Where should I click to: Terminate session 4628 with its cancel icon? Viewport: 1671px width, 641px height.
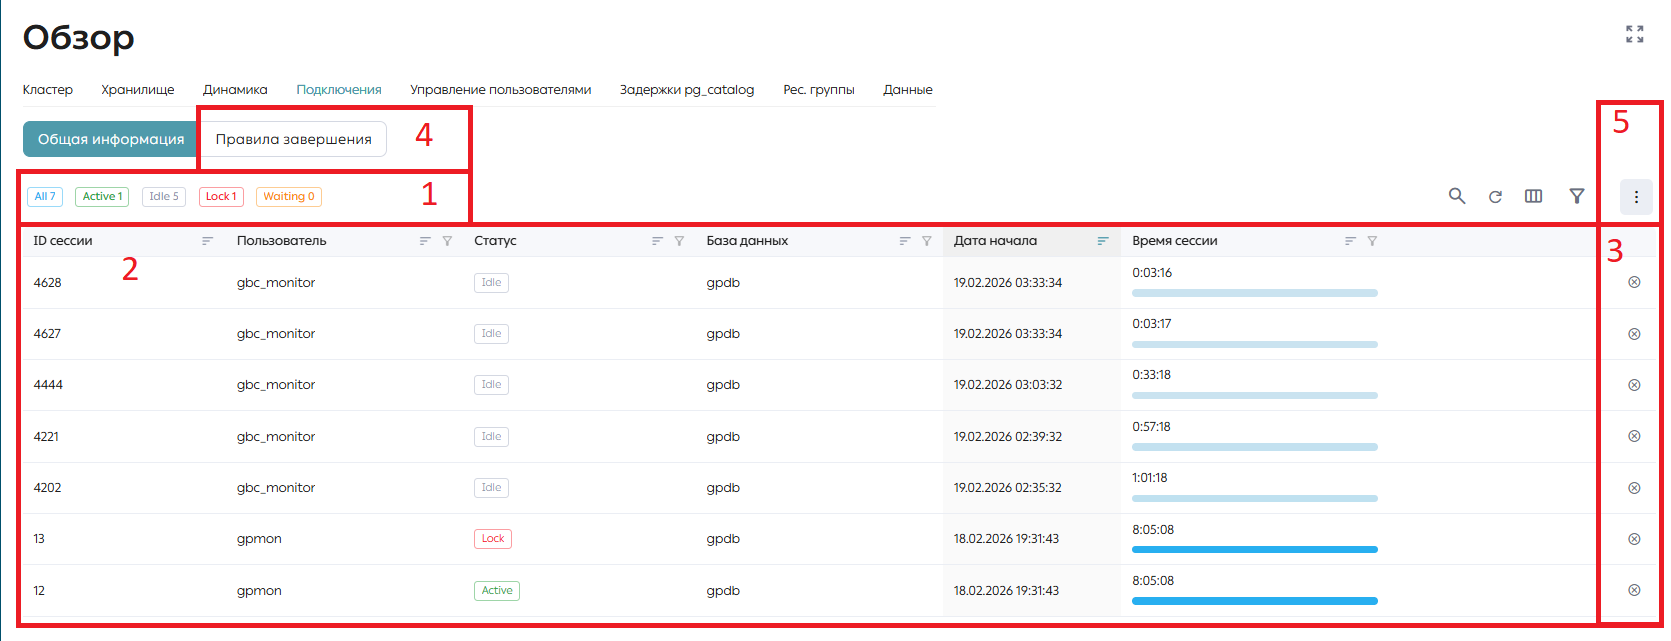[1634, 282]
